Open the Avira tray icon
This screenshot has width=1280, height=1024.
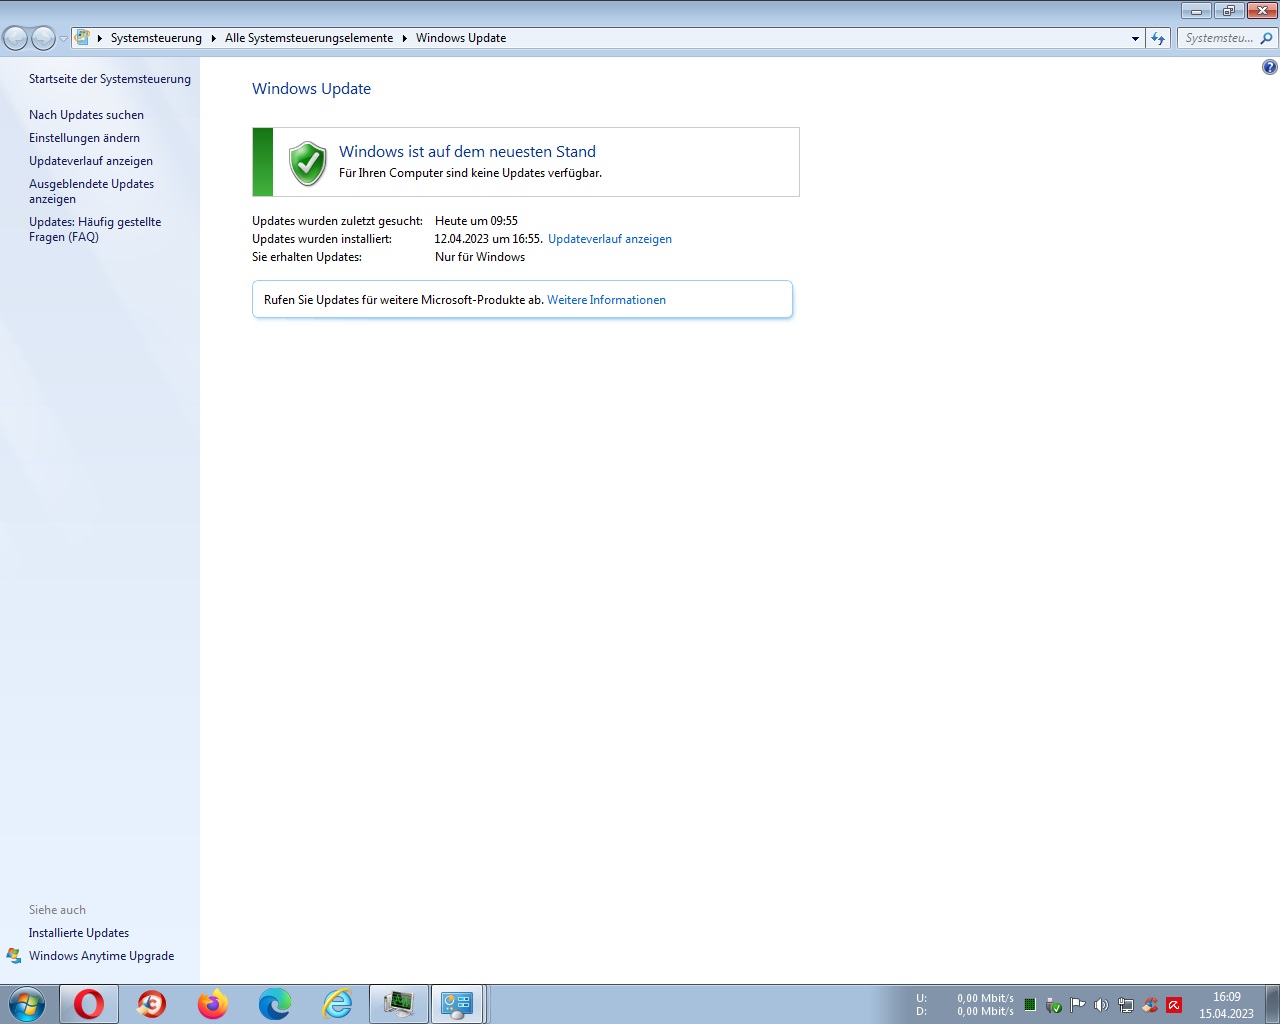(1174, 1005)
